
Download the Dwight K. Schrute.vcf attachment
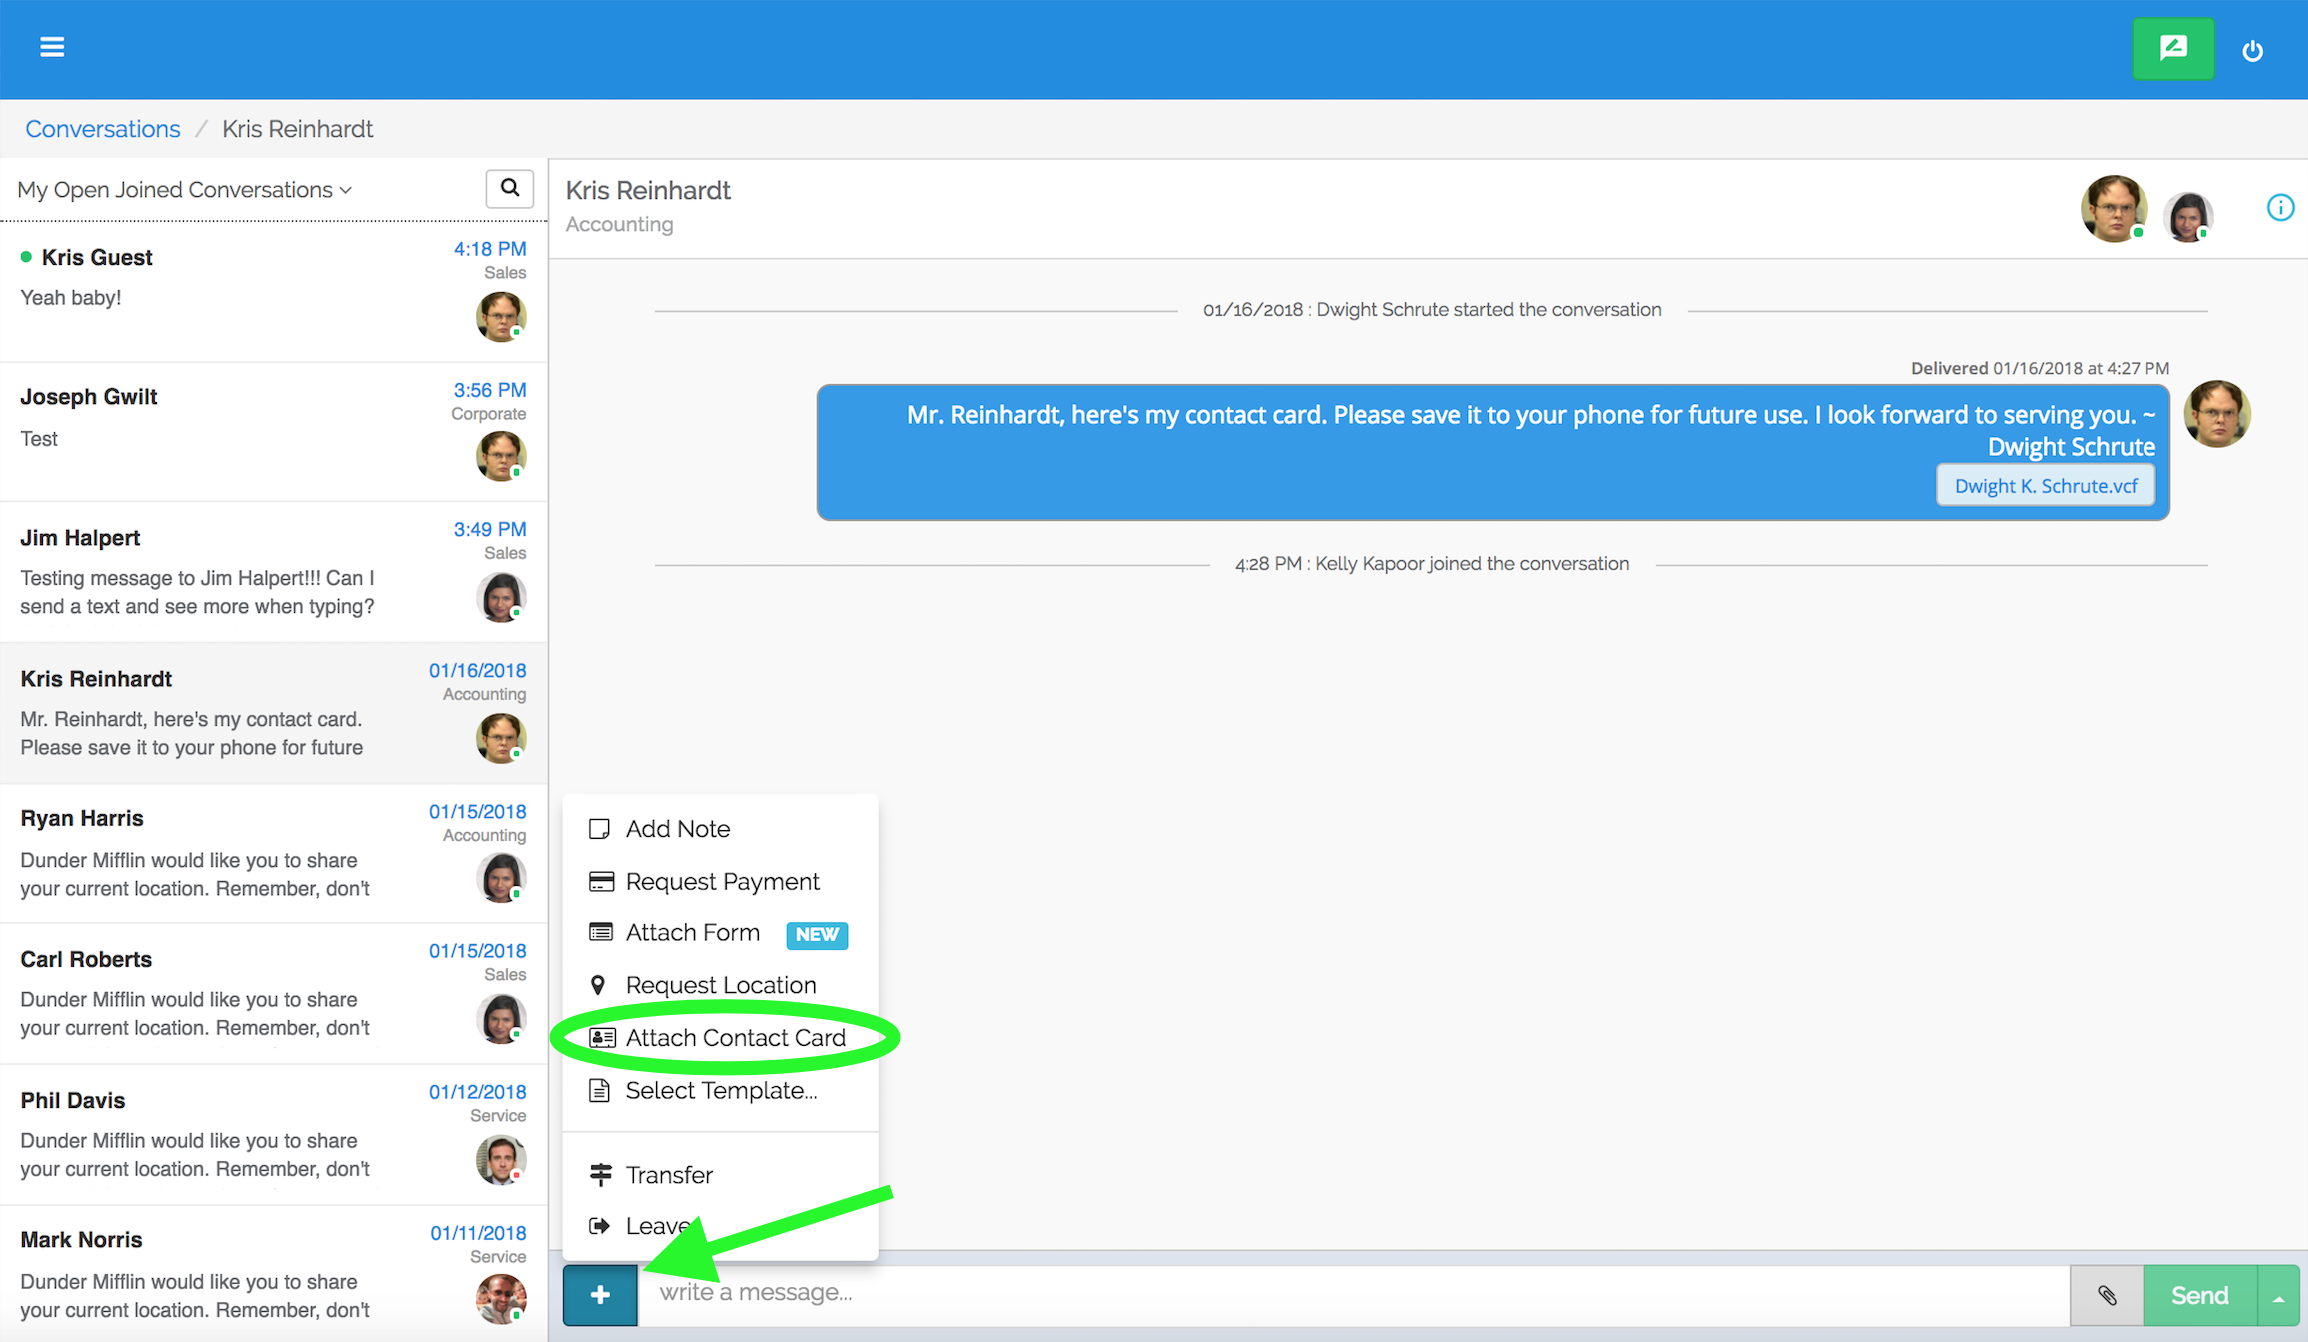2045,486
